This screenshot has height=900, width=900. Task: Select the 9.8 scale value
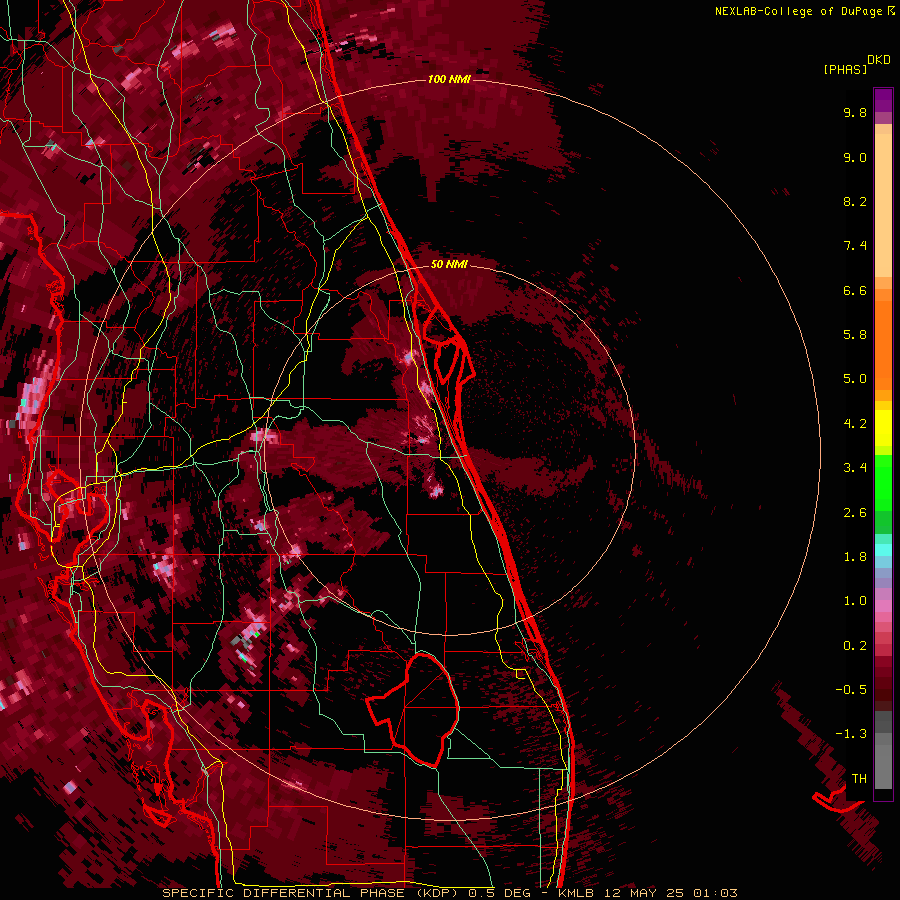pos(855,112)
